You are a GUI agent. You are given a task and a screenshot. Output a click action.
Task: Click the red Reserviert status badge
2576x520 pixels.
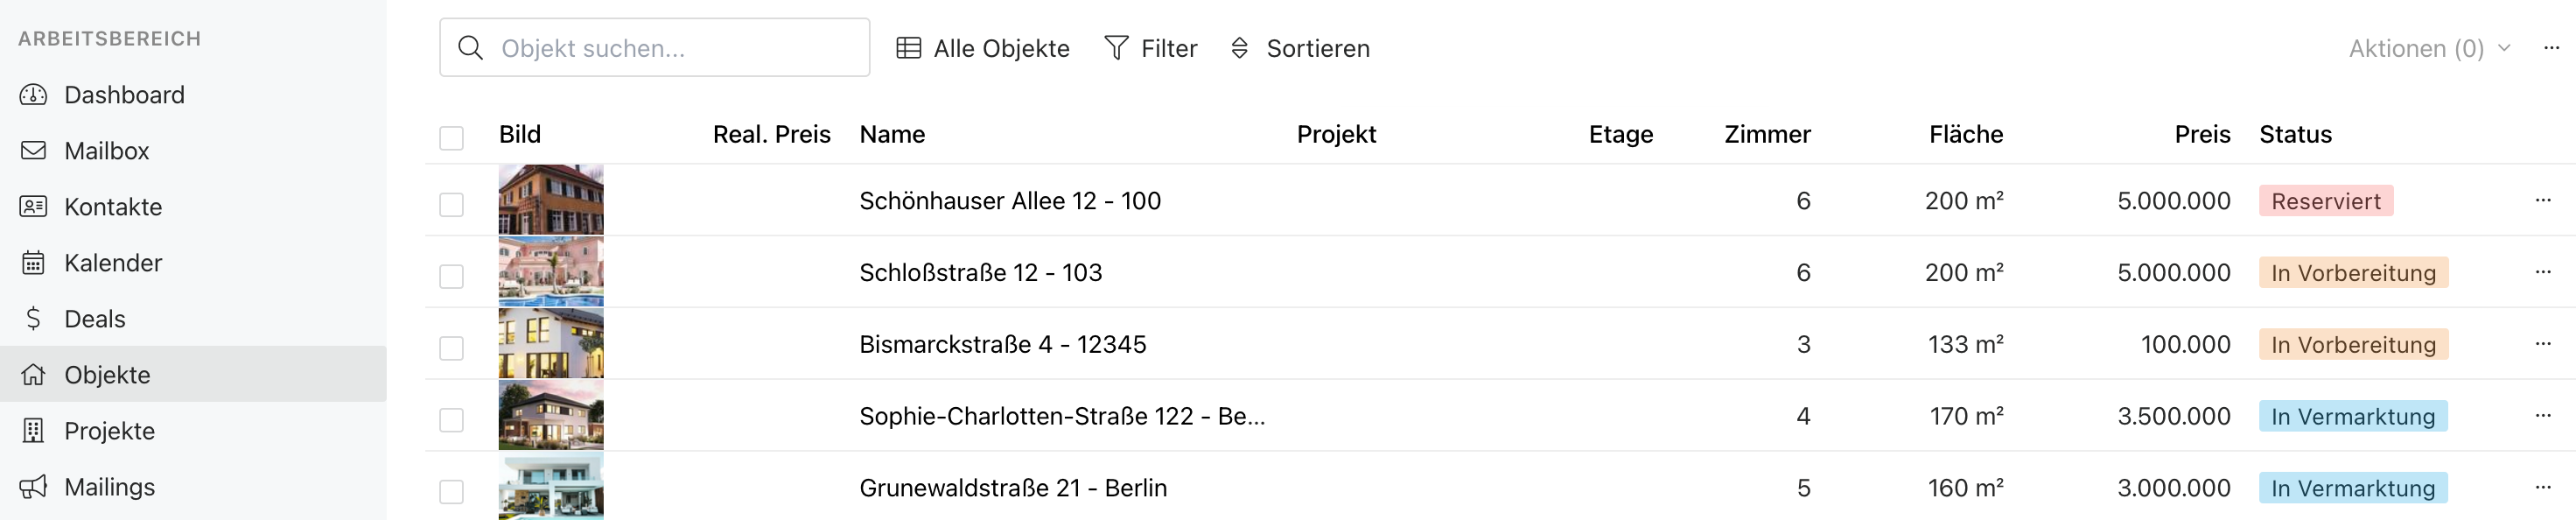tap(2325, 201)
